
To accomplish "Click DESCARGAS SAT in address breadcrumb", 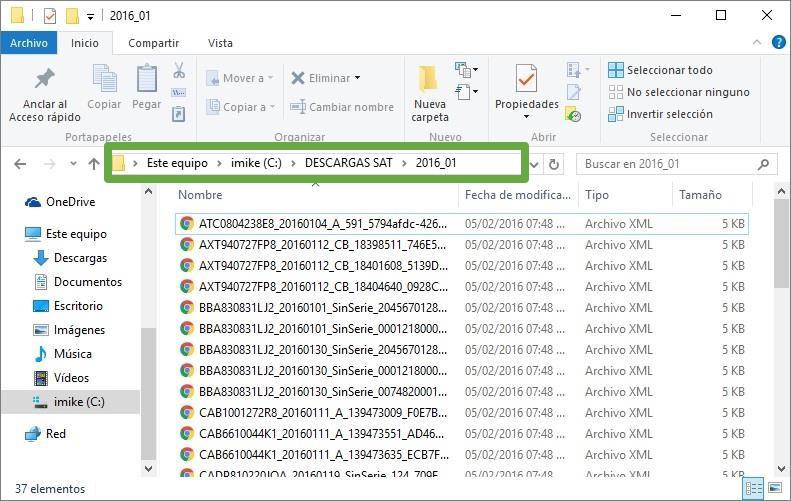I will (x=349, y=163).
